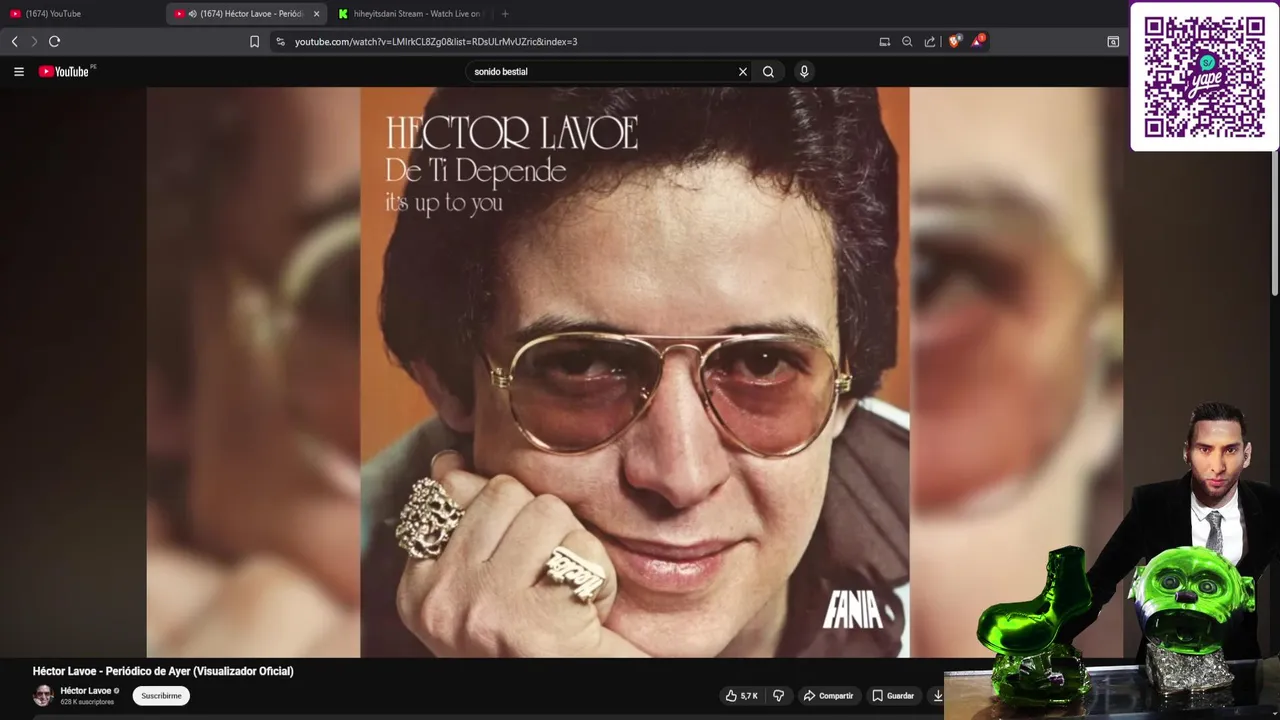Toggle browser sidebar panel icon
This screenshot has width=1280, height=720.
[x=1113, y=41]
